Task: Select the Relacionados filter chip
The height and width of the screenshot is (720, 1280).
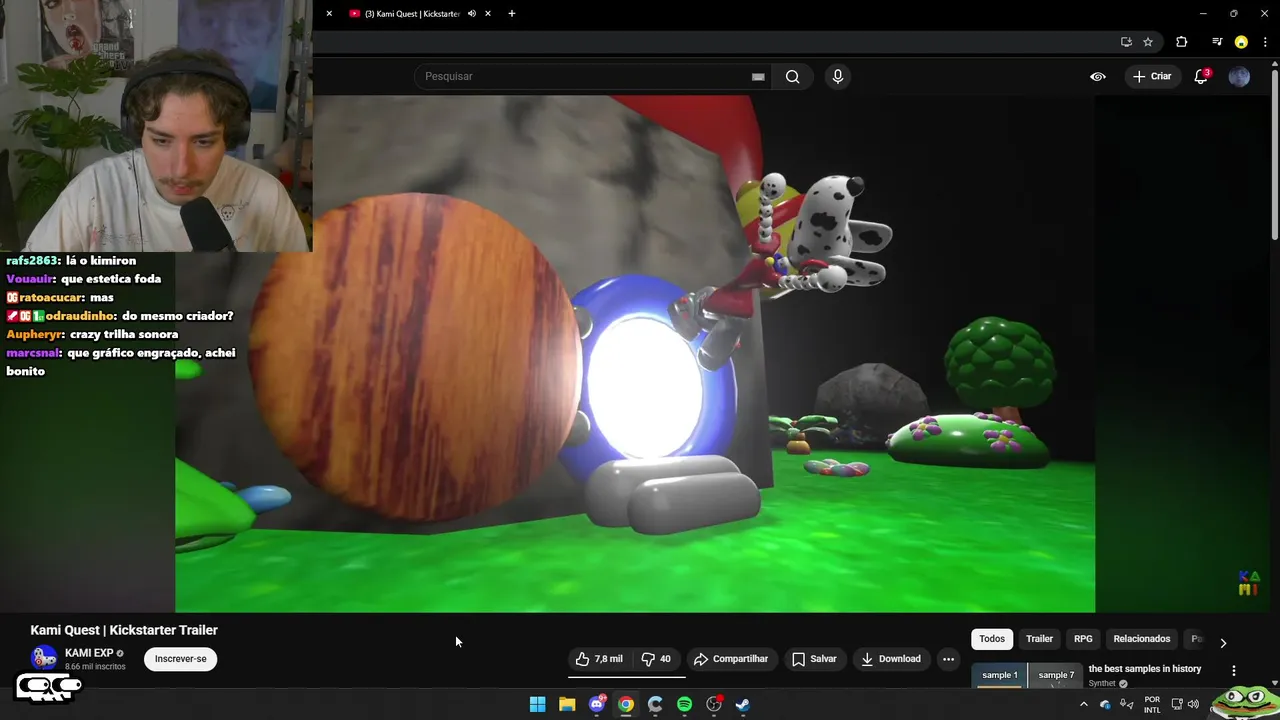Action: coord(1141,639)
